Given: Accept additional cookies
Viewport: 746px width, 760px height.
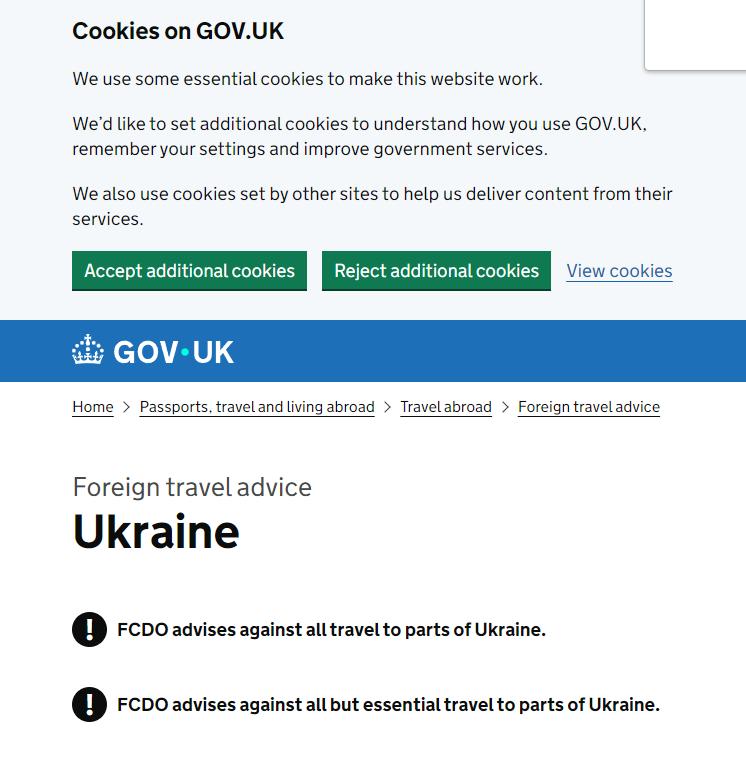Looking at the screenshot, I should 190,271.
